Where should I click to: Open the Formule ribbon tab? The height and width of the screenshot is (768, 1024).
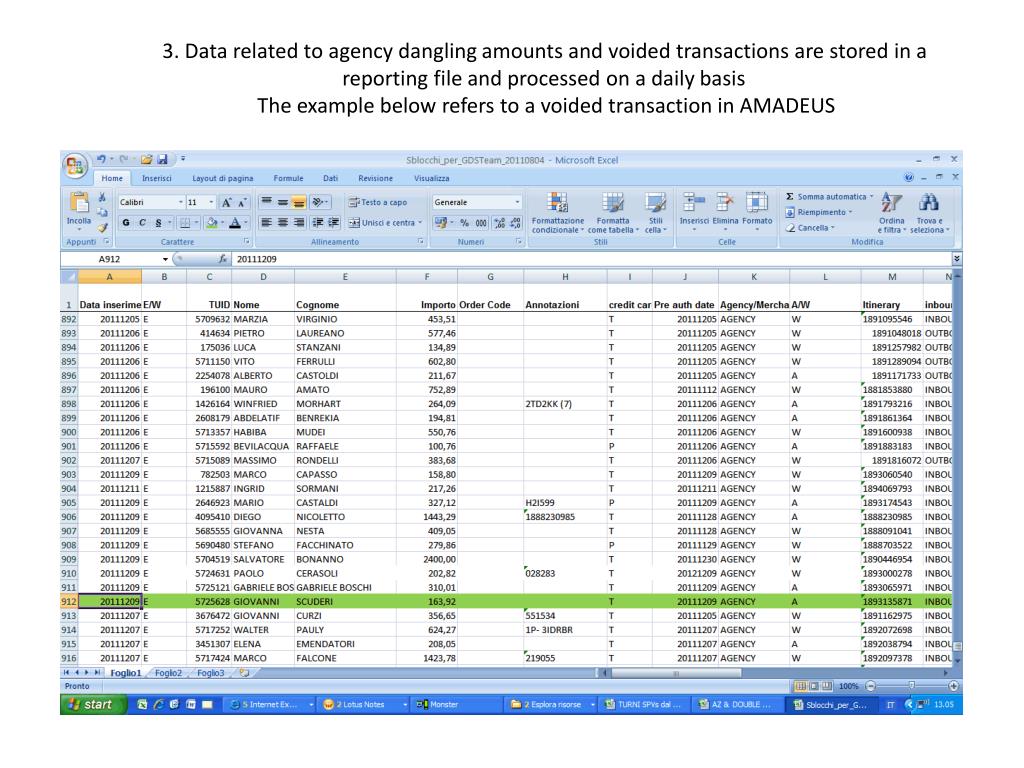click(x=288, y=178)
